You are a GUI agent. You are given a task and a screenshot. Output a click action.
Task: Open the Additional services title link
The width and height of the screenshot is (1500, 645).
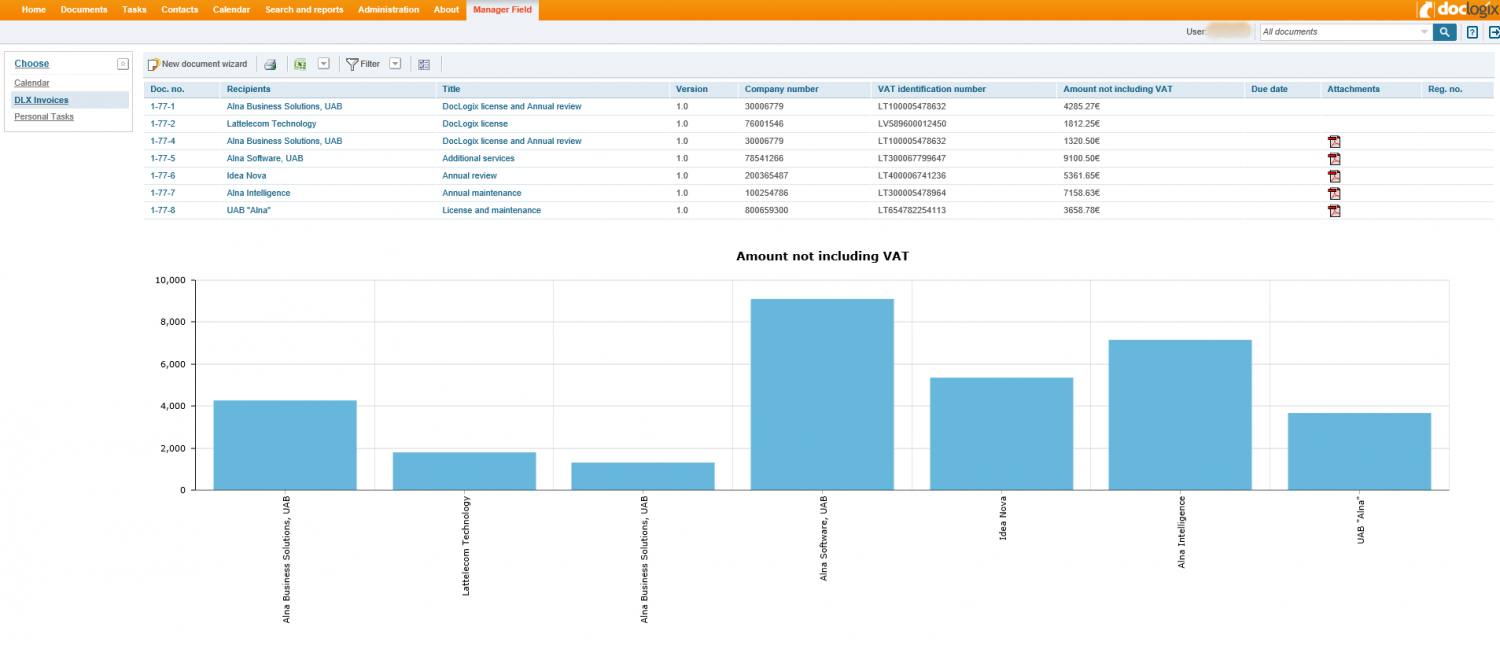point(479,158)
